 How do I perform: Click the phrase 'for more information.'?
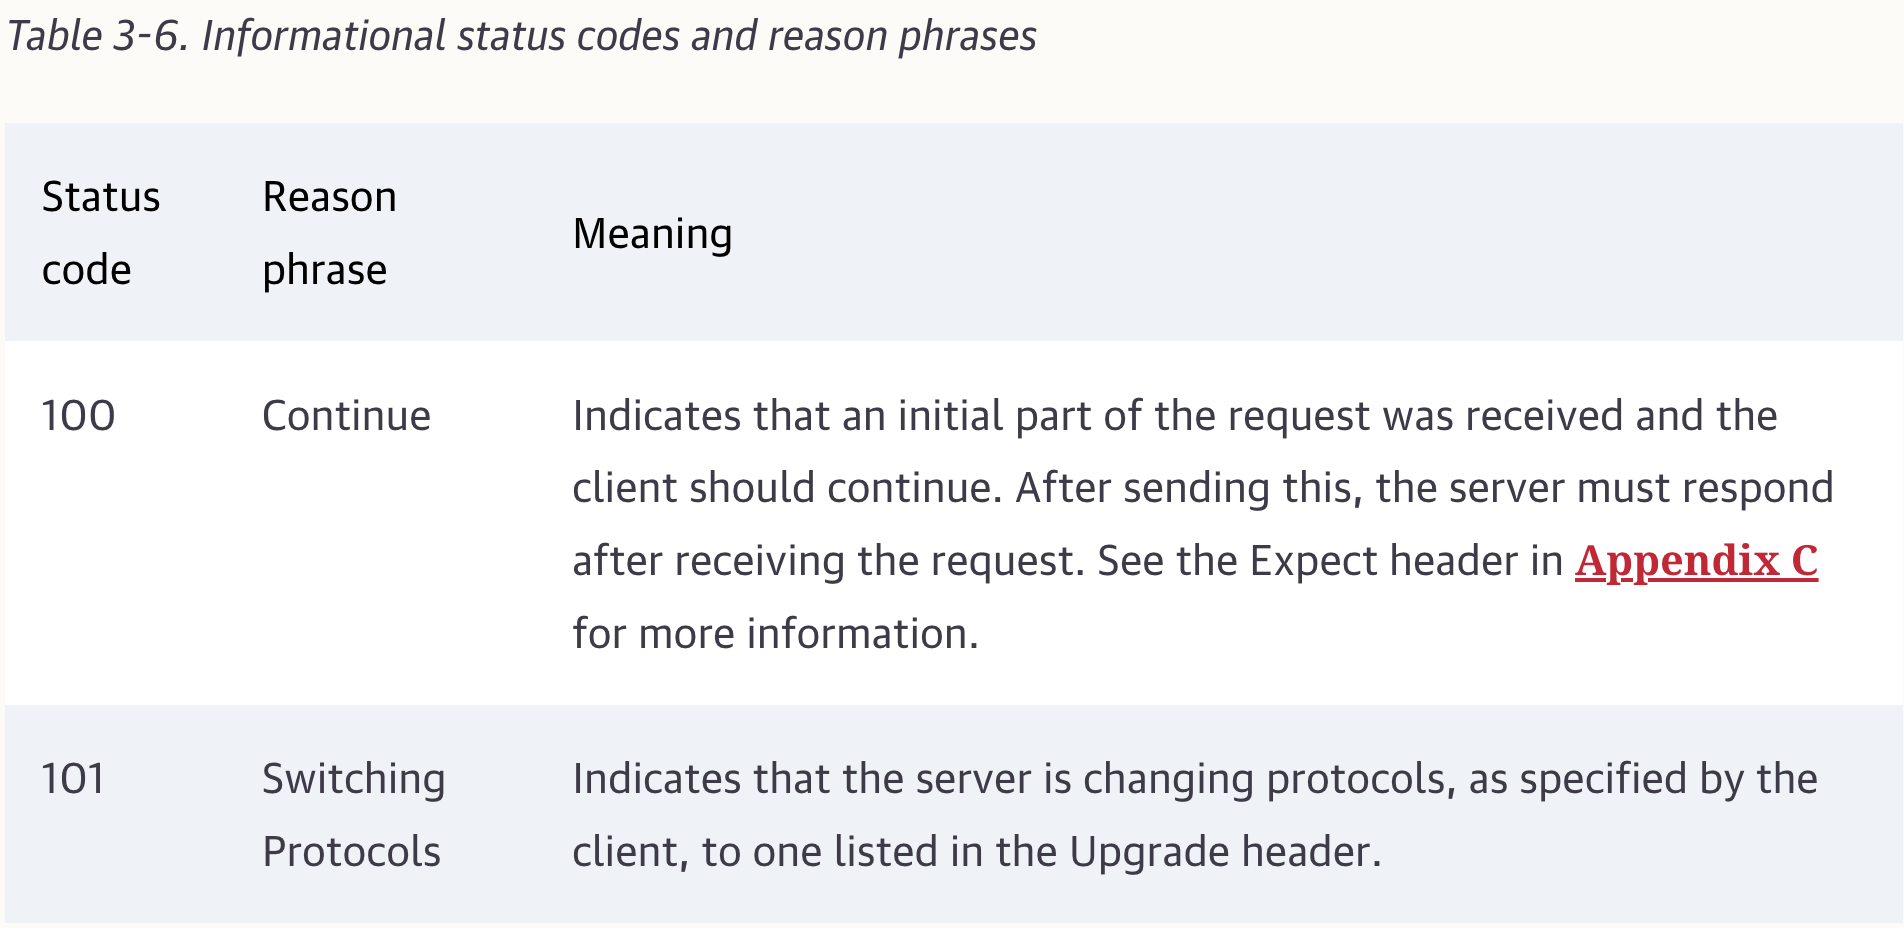tap(775, 634)
